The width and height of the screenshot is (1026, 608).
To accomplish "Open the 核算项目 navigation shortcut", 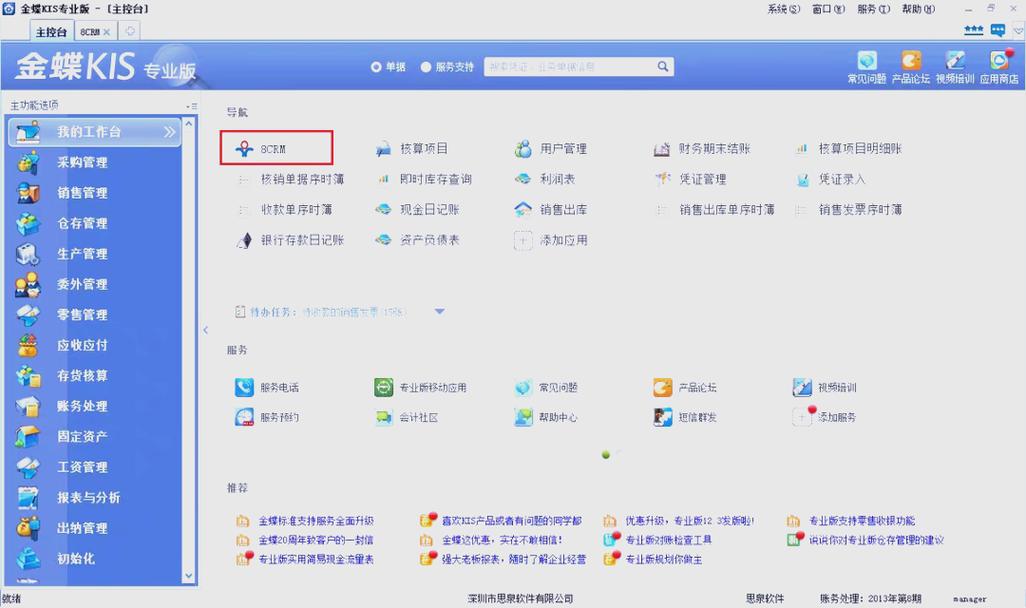I will pyautogui.click(x=412, y=149).
